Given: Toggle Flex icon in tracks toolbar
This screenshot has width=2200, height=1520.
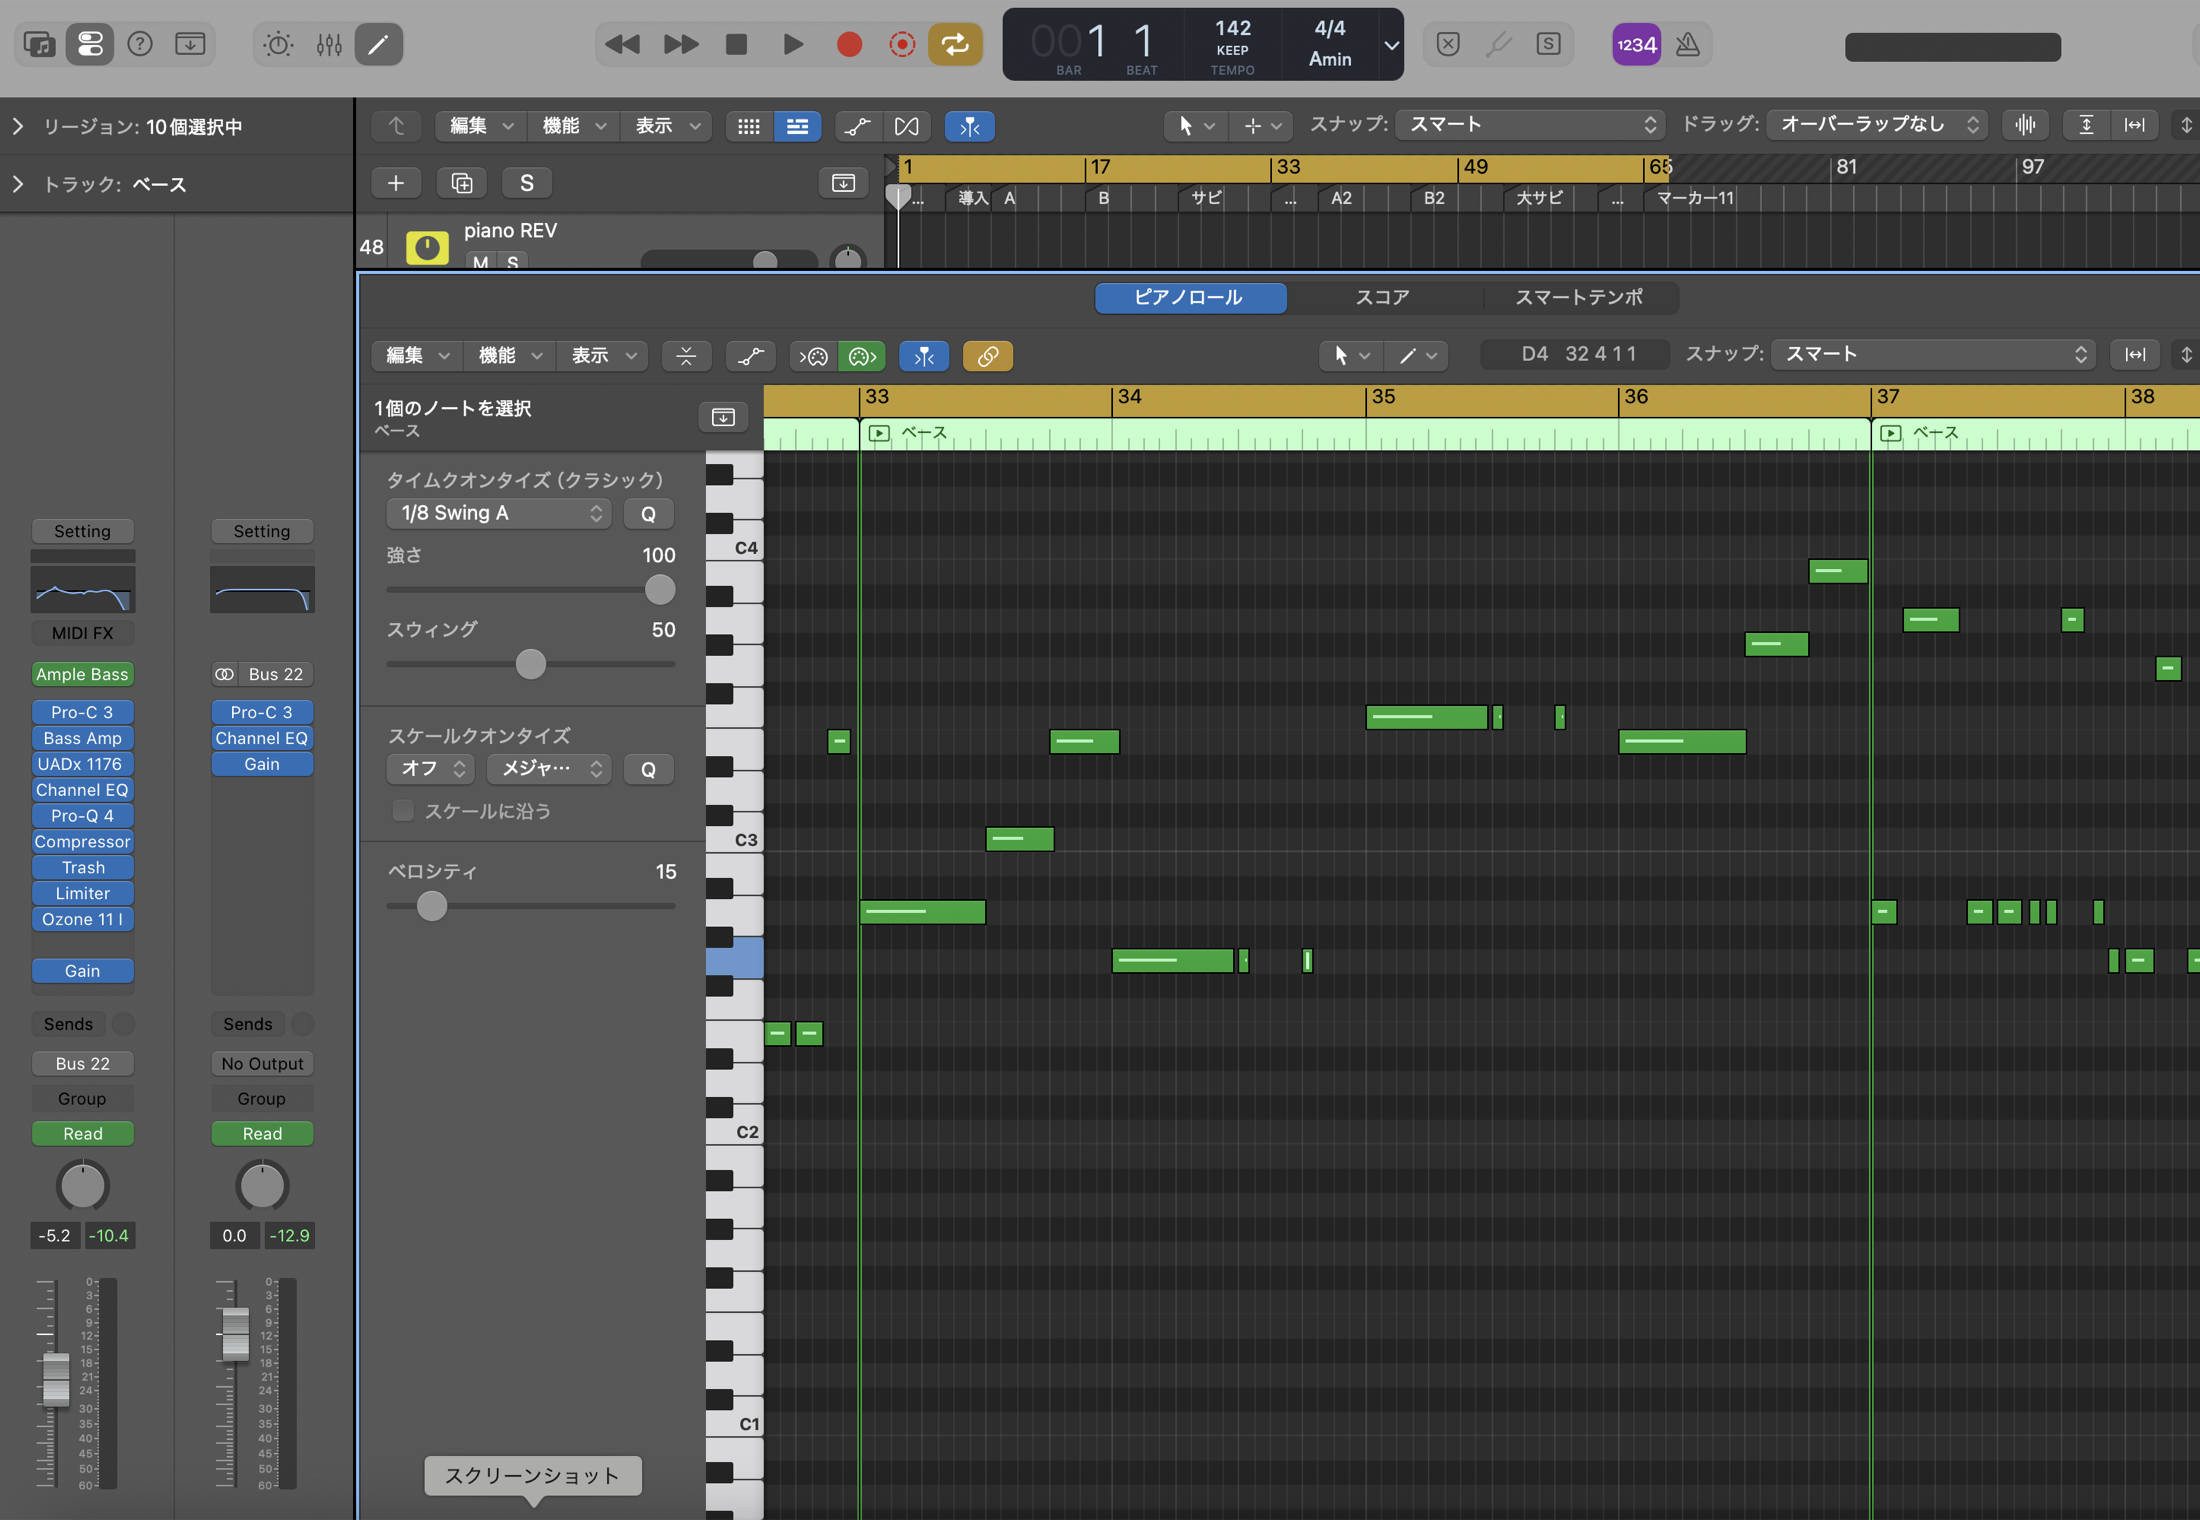Looking at the screenshot, I should tap(907, 126).
